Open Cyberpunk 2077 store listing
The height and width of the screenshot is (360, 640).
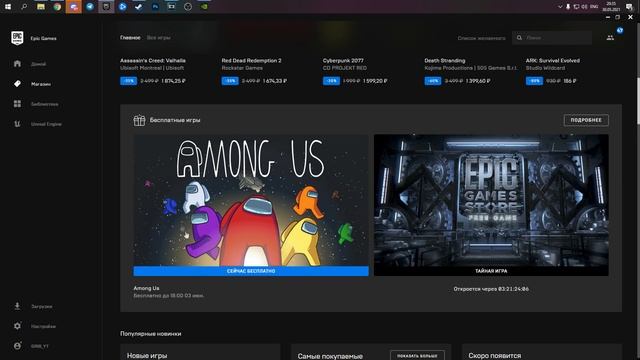[343, 60]
